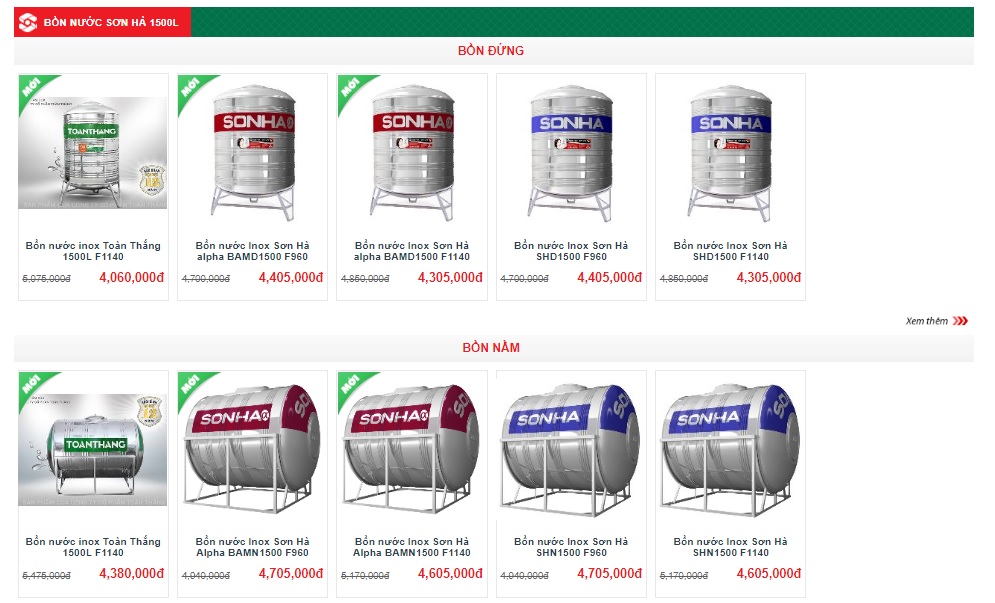Click the 'Mới' badge on BAMD1500 F960 tank
The image size is (995, 603).
point(191,87)
